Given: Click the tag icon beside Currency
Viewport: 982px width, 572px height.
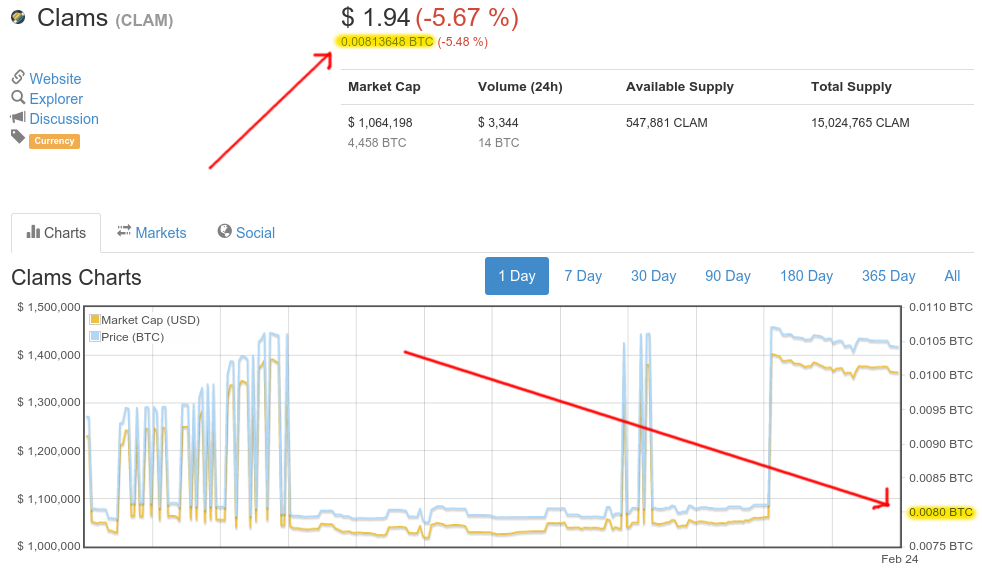Looking at the screenshot, I should pos(18,137).
